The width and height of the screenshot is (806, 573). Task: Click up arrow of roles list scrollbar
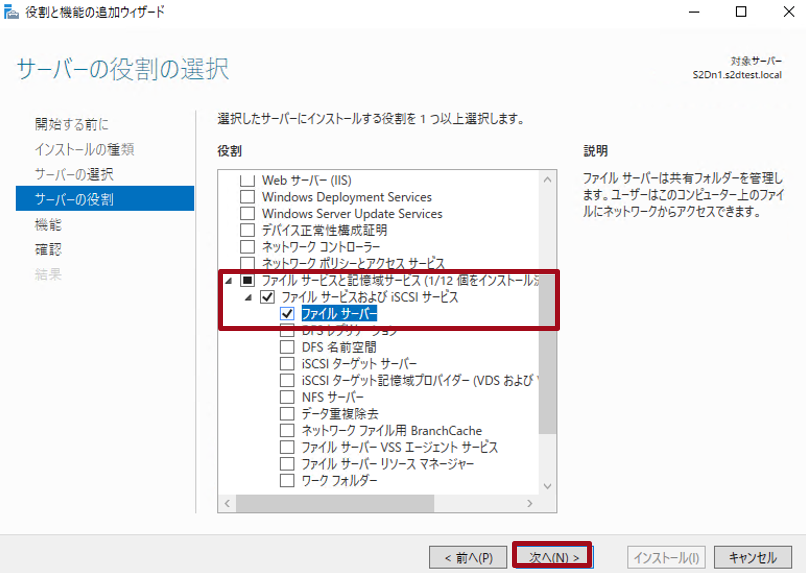click(x=547, y=180)
